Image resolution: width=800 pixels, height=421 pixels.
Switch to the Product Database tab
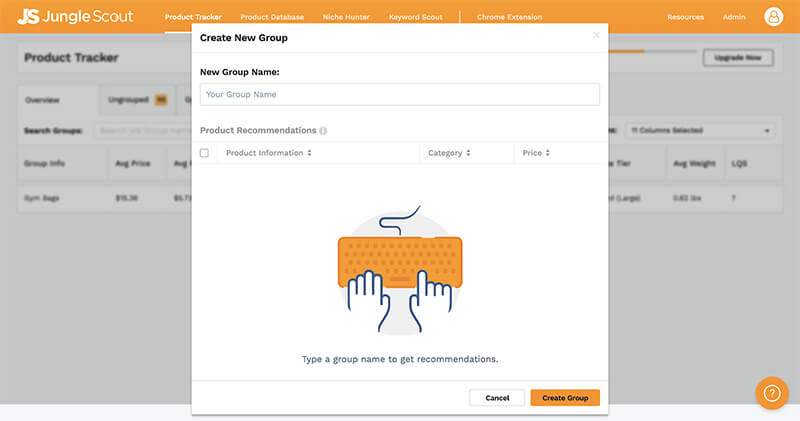point(272,17)
